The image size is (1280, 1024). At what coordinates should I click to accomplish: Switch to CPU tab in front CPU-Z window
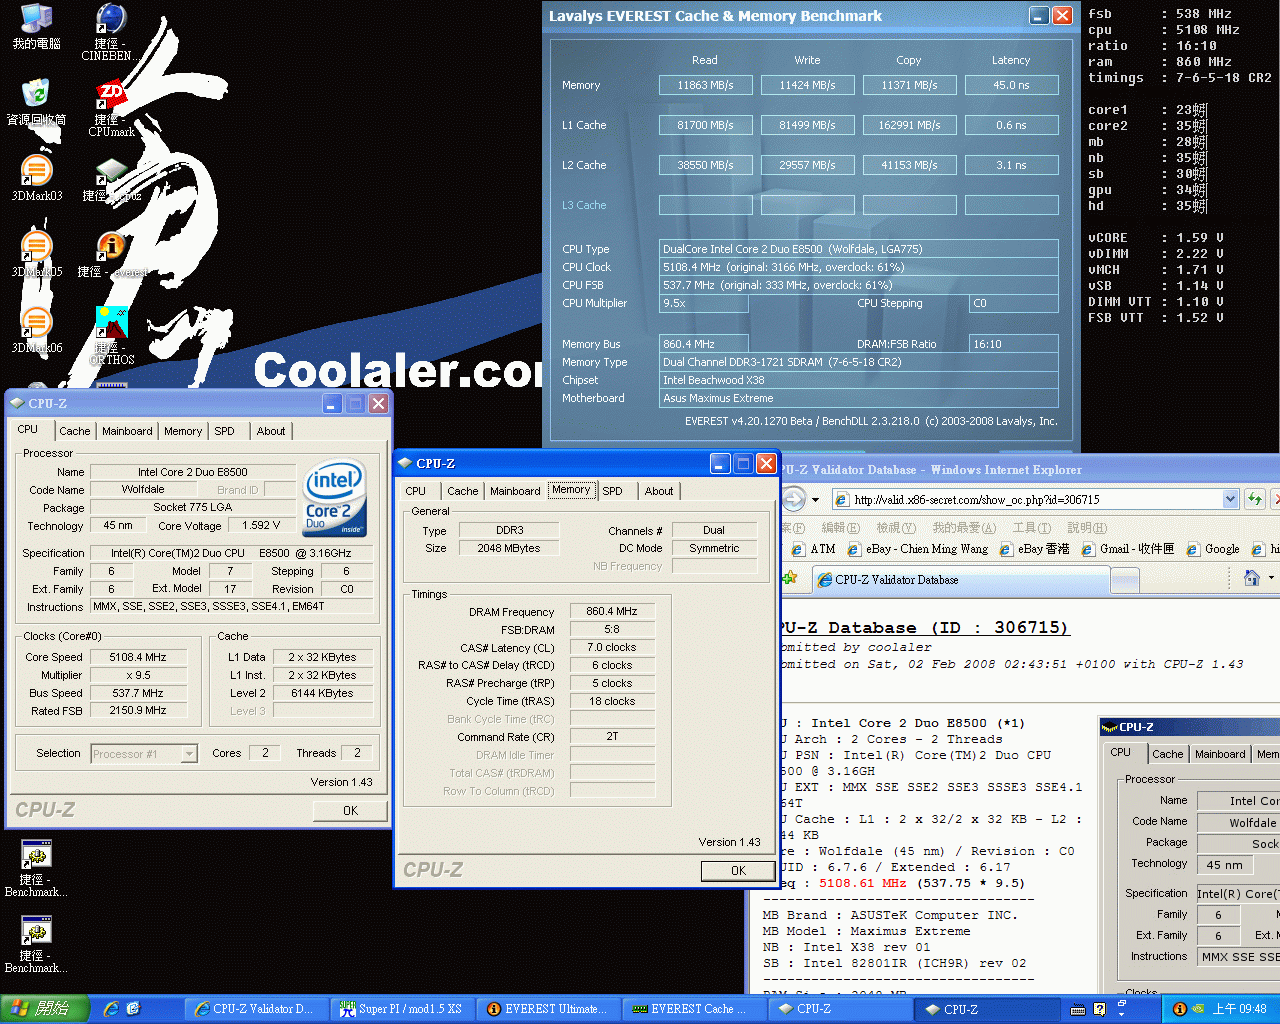pos(415,491)
